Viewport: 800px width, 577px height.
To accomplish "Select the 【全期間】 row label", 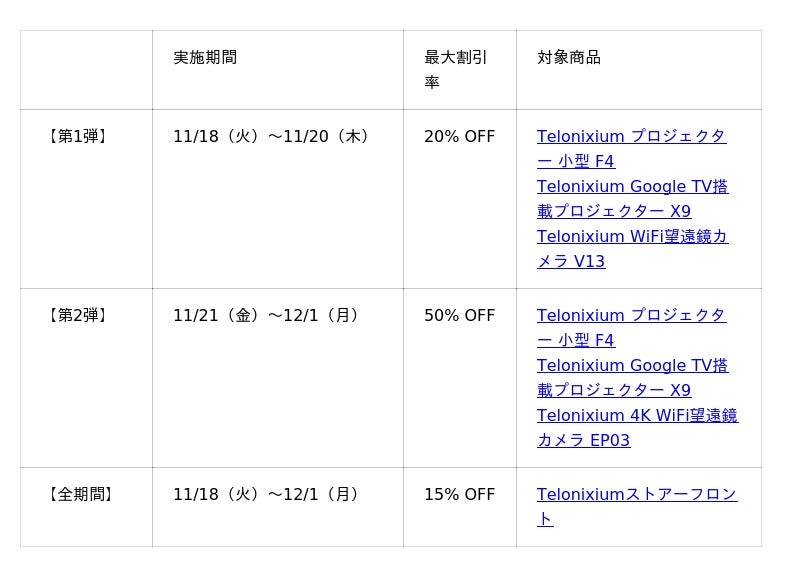I will click(81, 494).
